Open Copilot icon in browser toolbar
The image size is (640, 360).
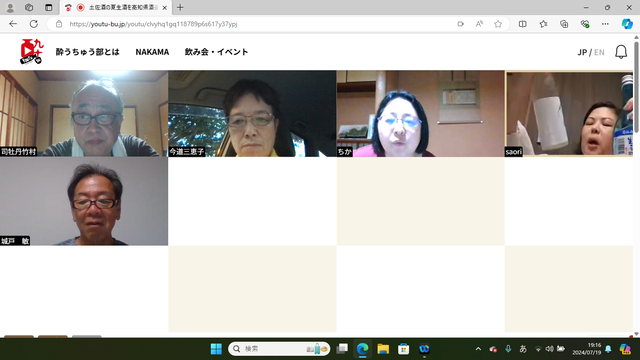pyautogui.click(x=627, y=24)
